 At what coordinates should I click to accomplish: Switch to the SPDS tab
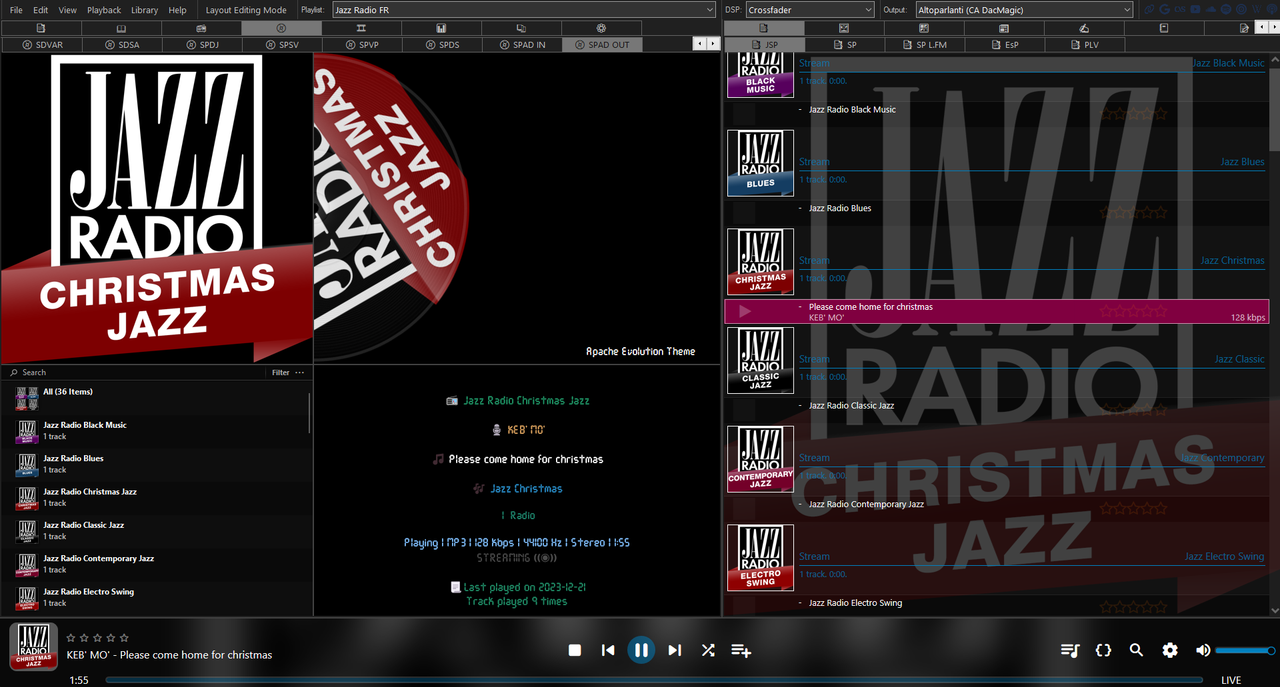coord(442,45)
